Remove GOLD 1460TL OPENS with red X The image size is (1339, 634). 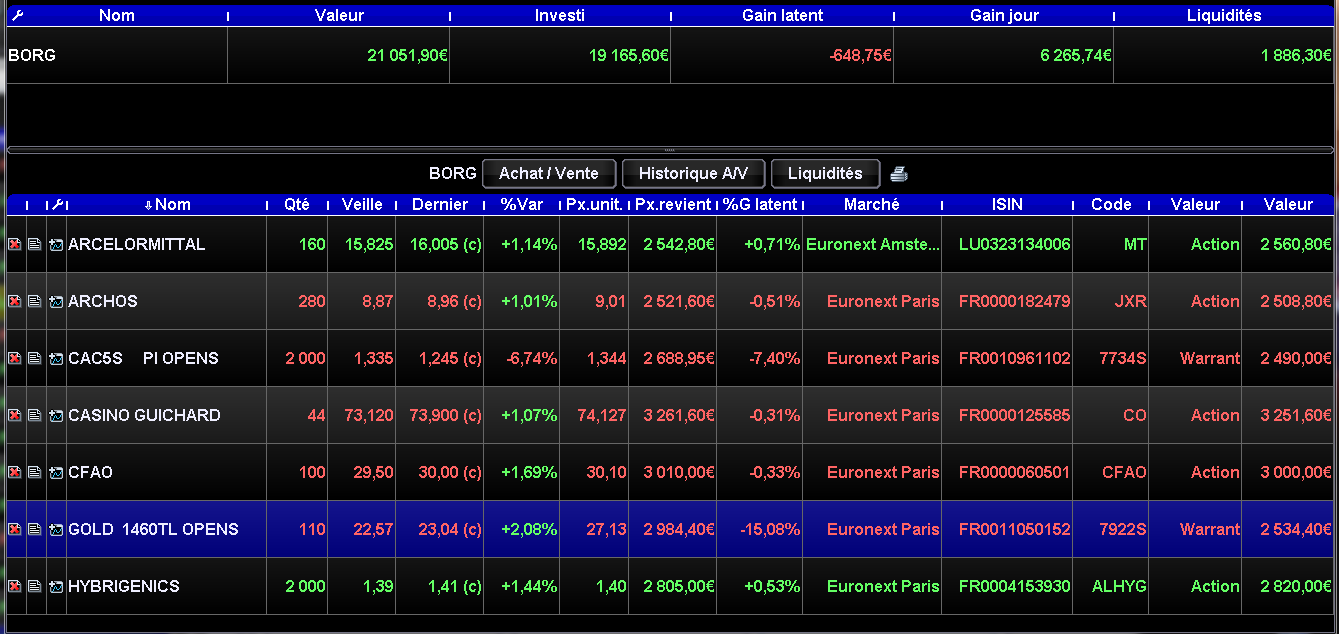15,530
